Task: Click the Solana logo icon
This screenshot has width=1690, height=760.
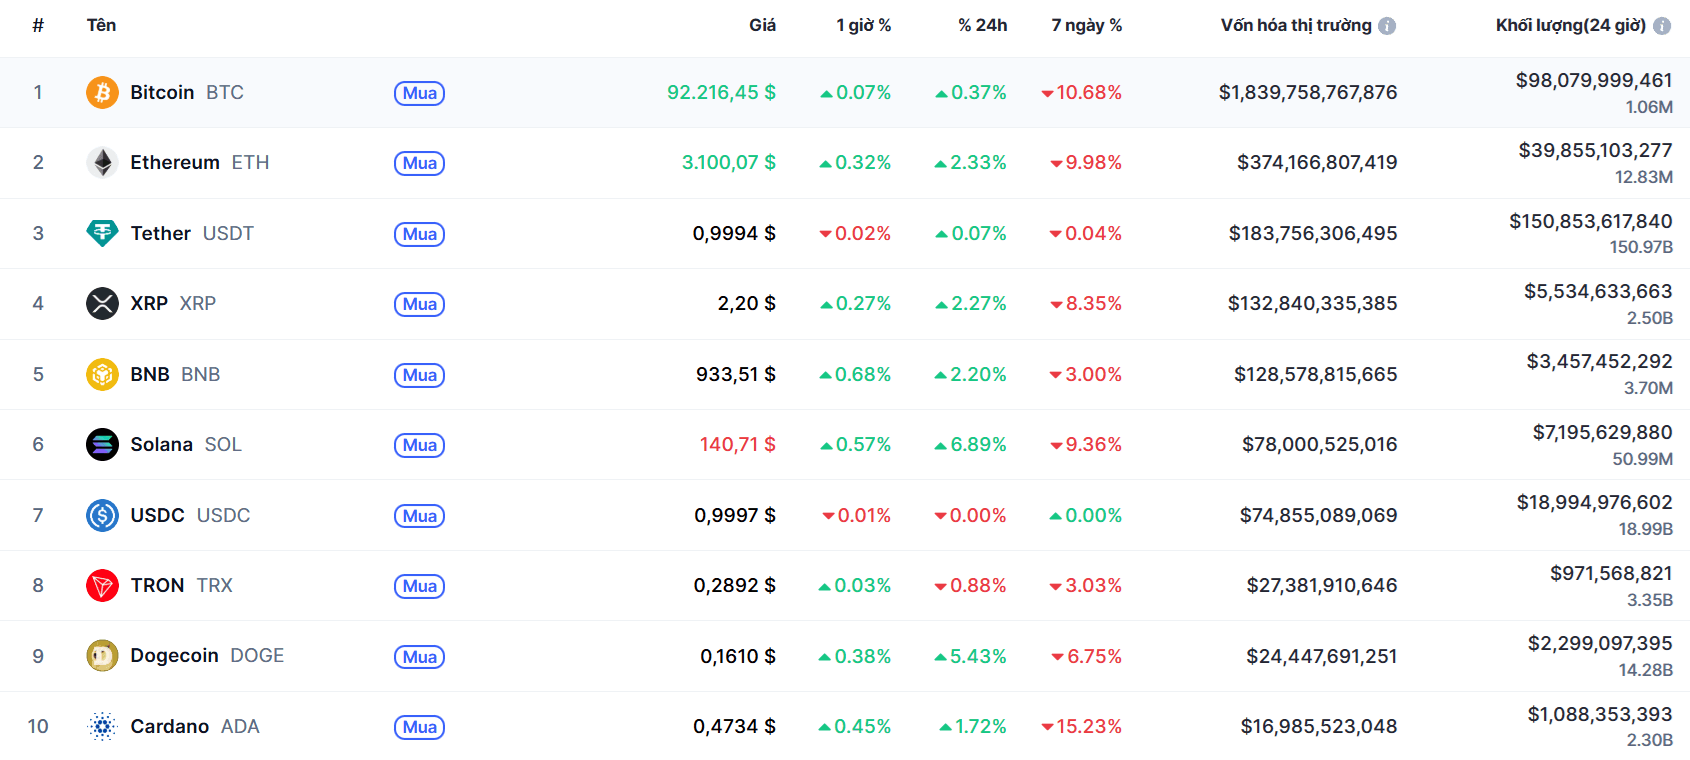Action: 102,444
